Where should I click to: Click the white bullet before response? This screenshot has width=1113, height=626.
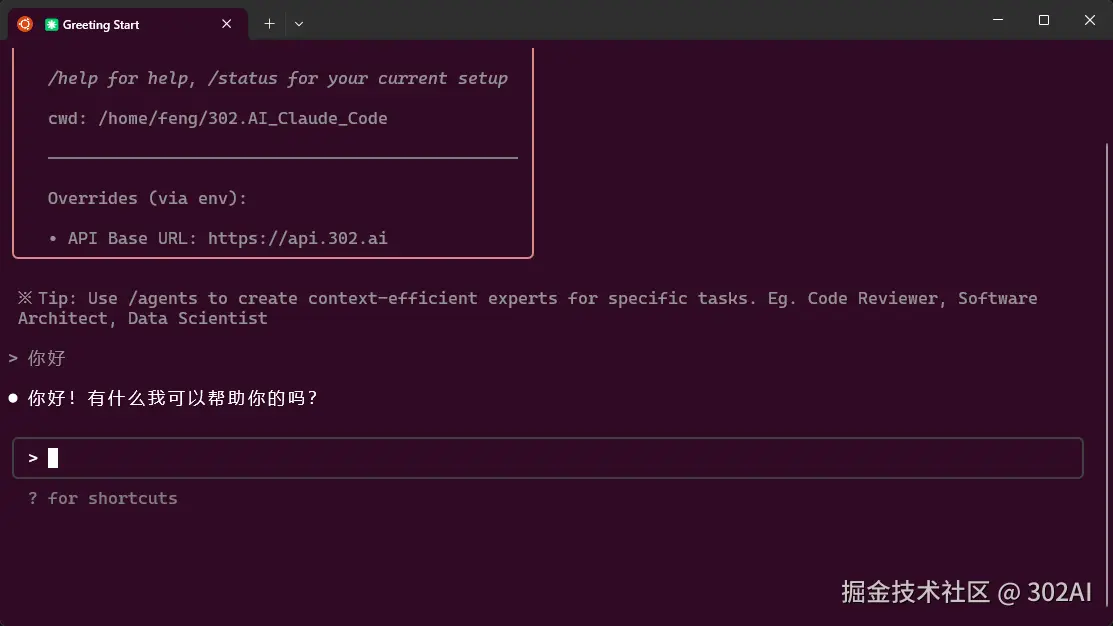click(13, 398)
